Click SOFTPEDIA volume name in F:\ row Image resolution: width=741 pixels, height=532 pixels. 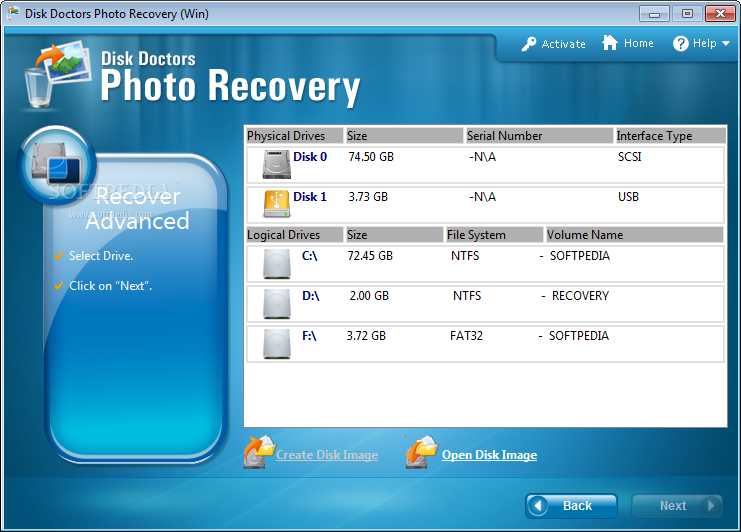tap(579, 336)
